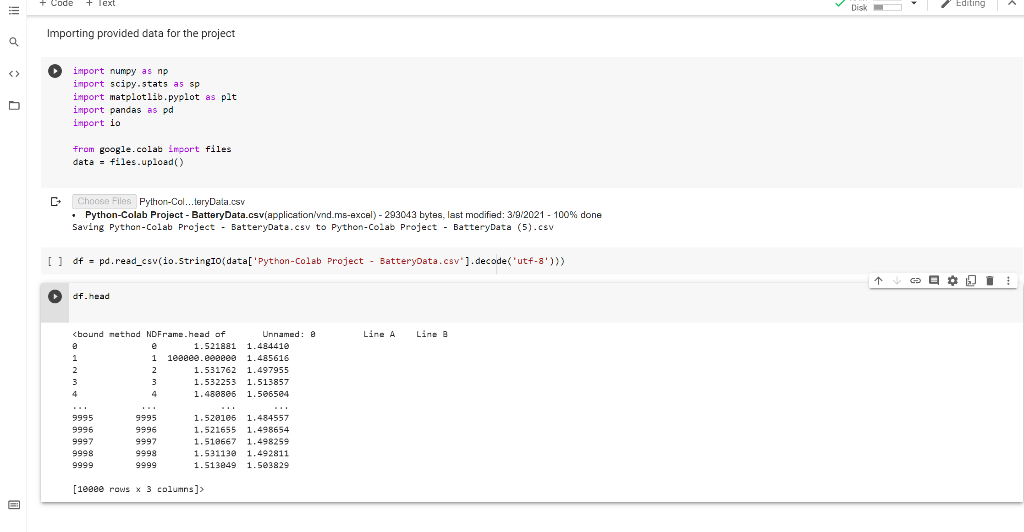Screen dimensions: 1024x532
Task: Delete the df.head cell
Action: pyautogui.click(x=990, y=281)
